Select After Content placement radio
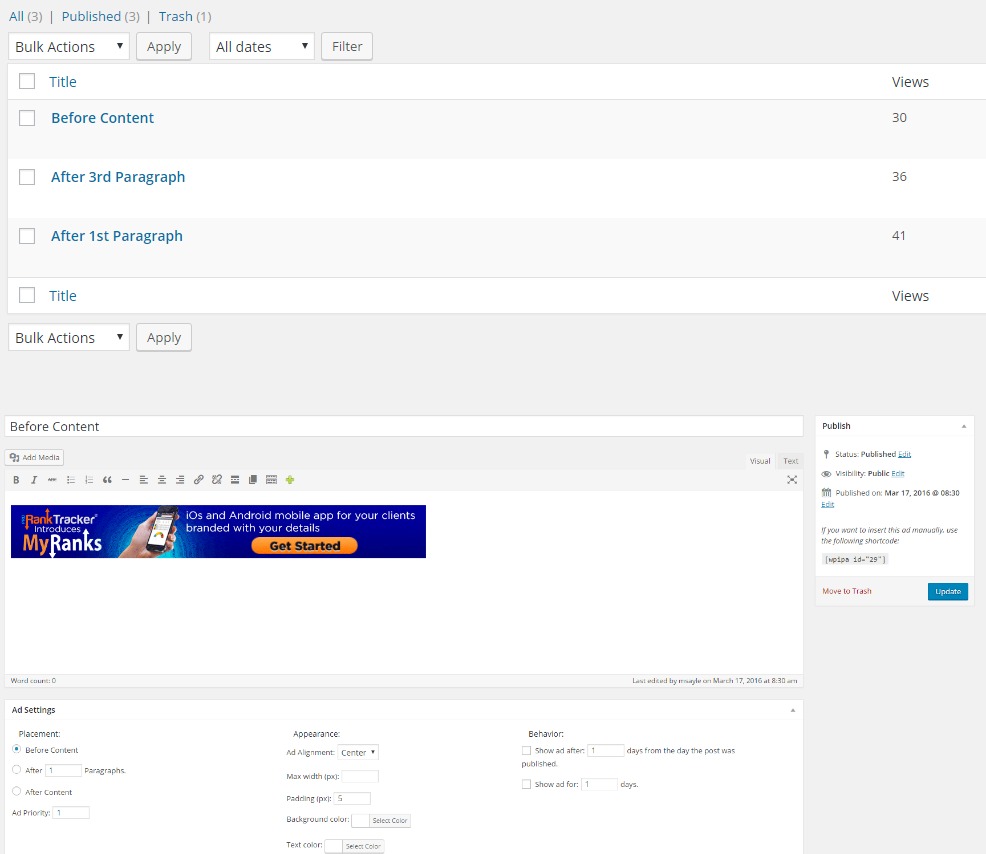Screen dimensions: 986x854 pos(17,791)
